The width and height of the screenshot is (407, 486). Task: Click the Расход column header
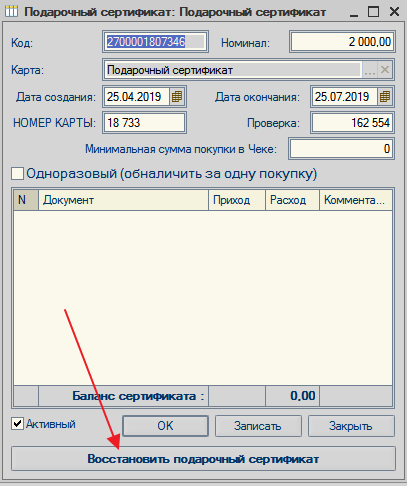tap(292, 200)
